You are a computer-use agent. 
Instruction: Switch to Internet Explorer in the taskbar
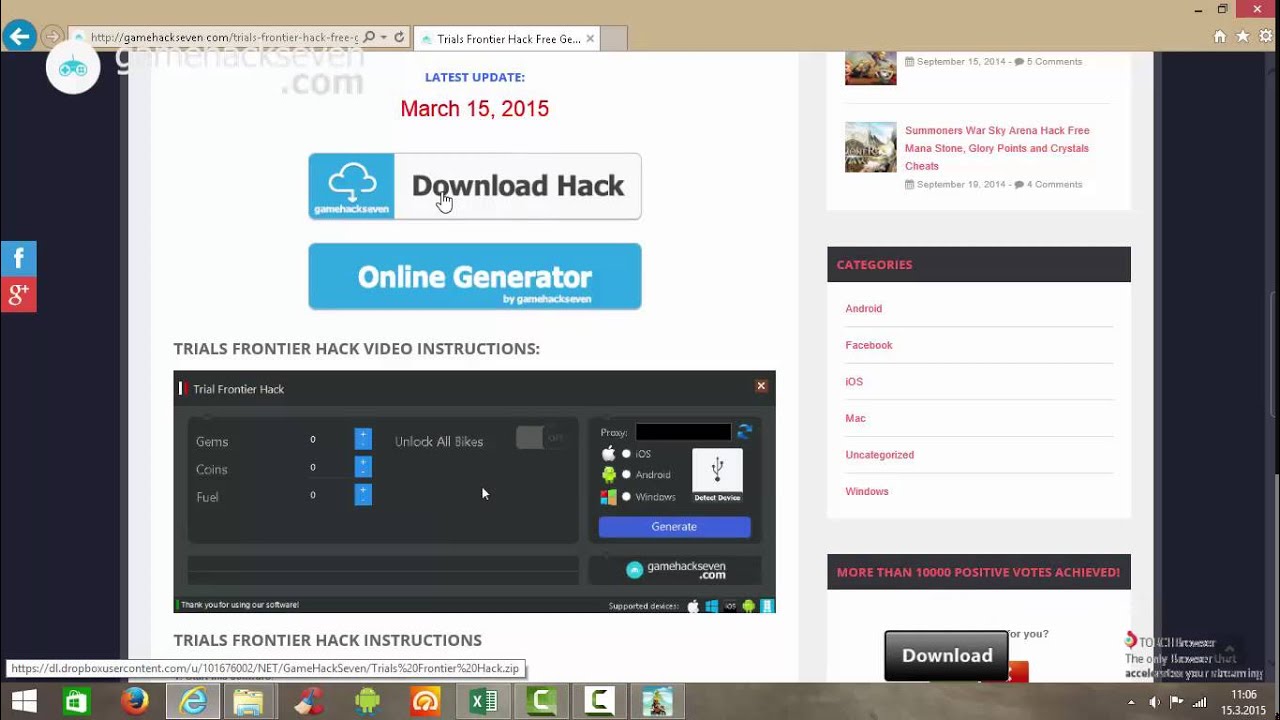pos(192,702)
